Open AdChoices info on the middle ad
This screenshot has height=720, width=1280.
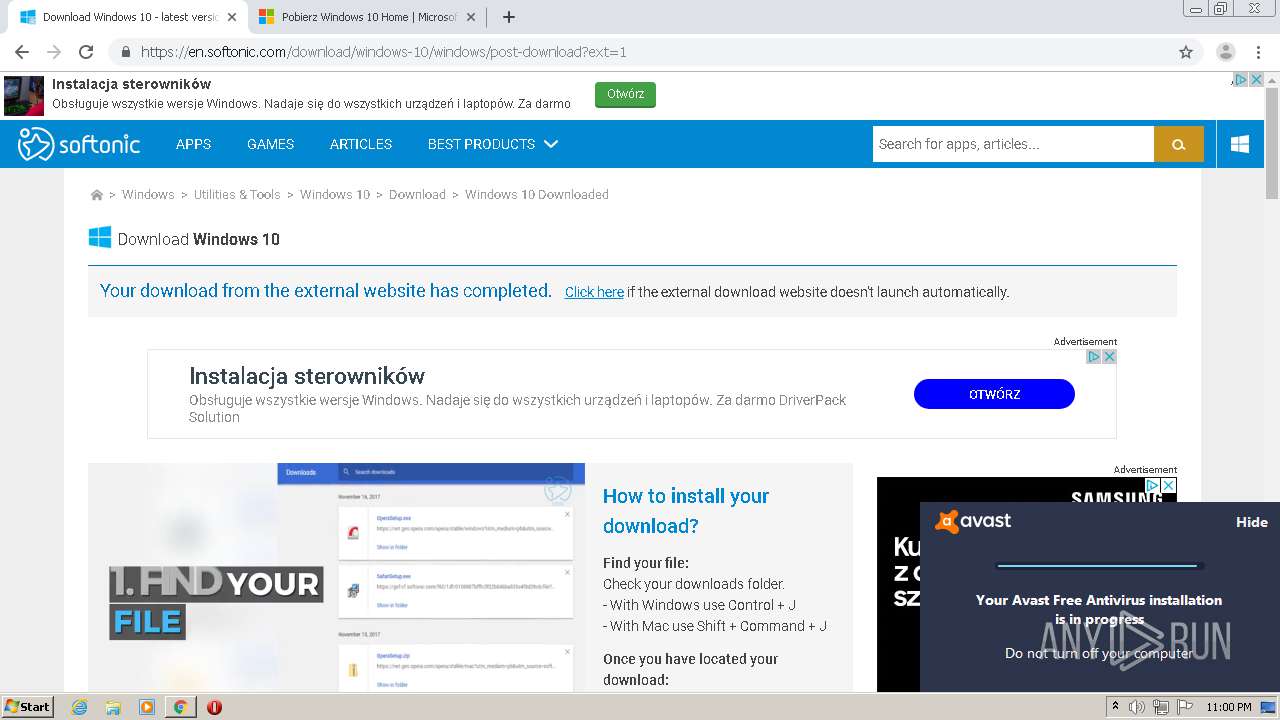(1094, 357)
